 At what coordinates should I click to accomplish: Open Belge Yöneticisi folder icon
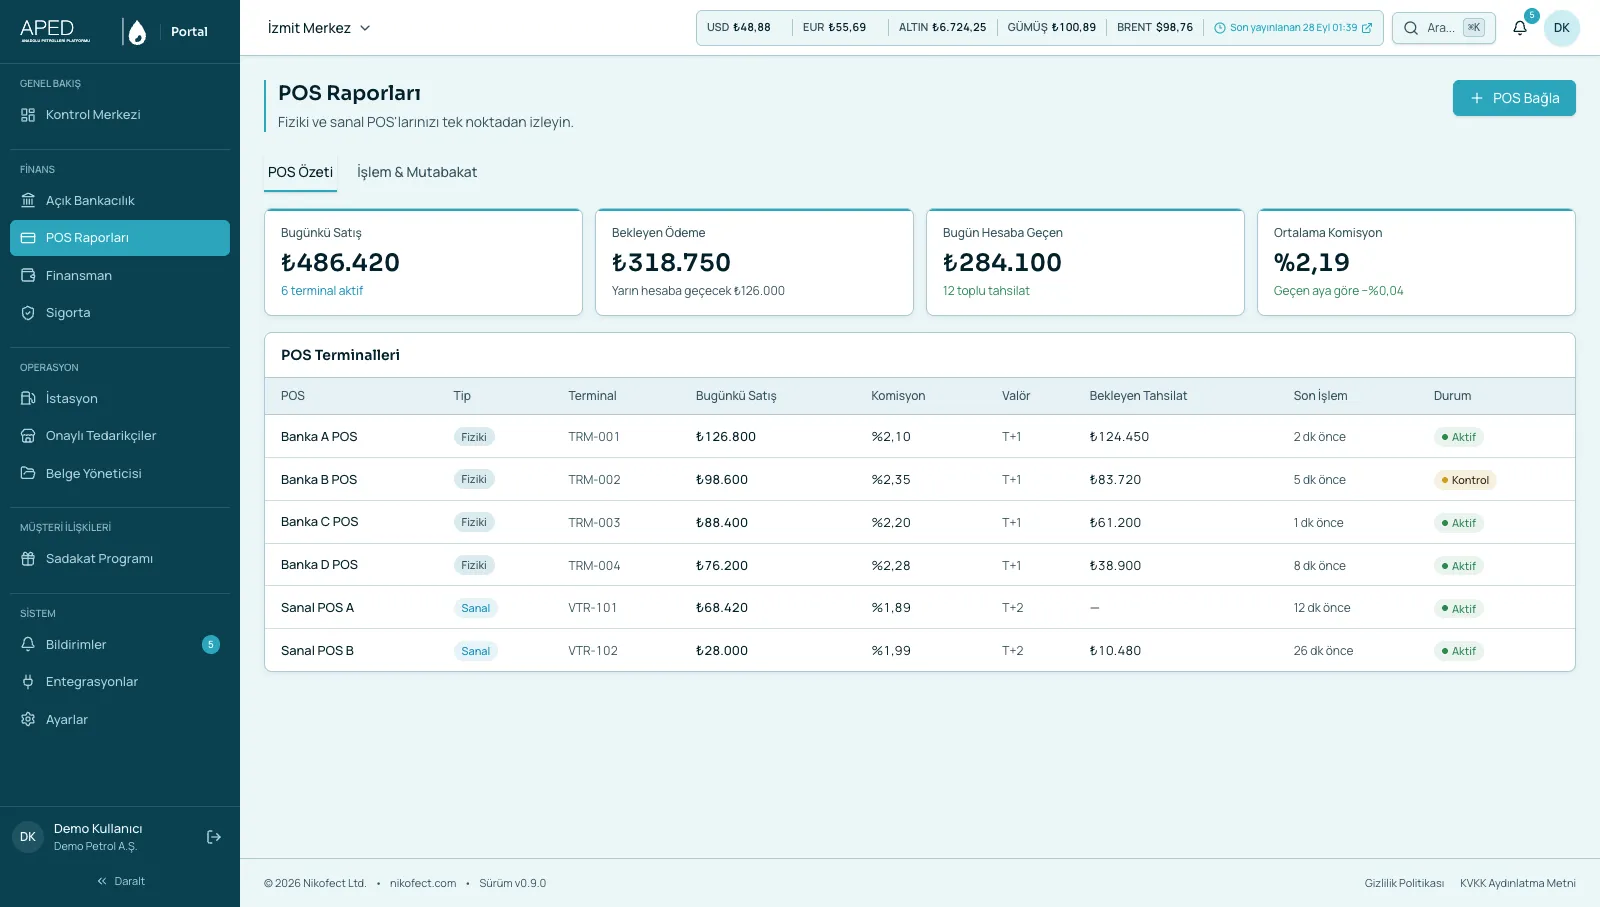point(28,474)
